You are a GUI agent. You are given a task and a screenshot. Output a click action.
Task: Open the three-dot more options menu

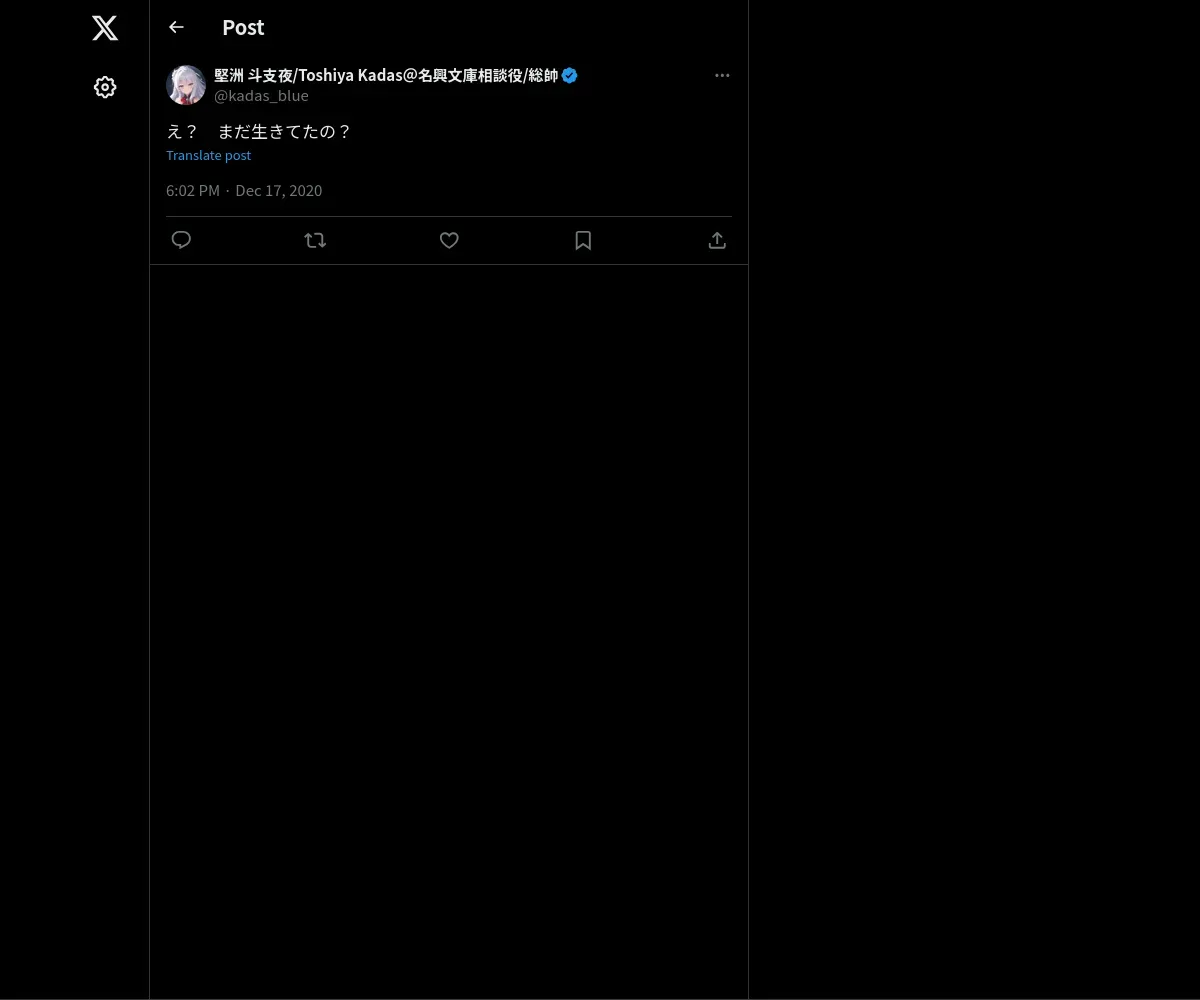[722, 75]
